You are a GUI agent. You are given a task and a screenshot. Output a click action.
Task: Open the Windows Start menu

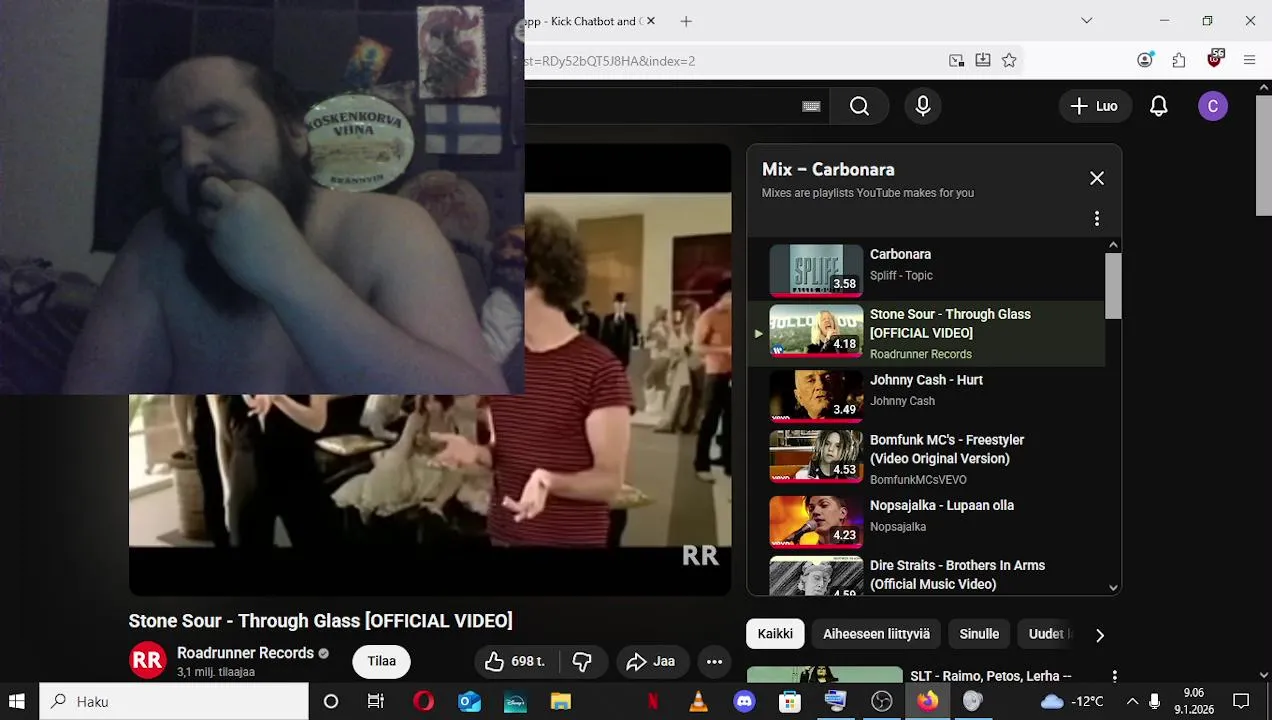pos(17,701)
